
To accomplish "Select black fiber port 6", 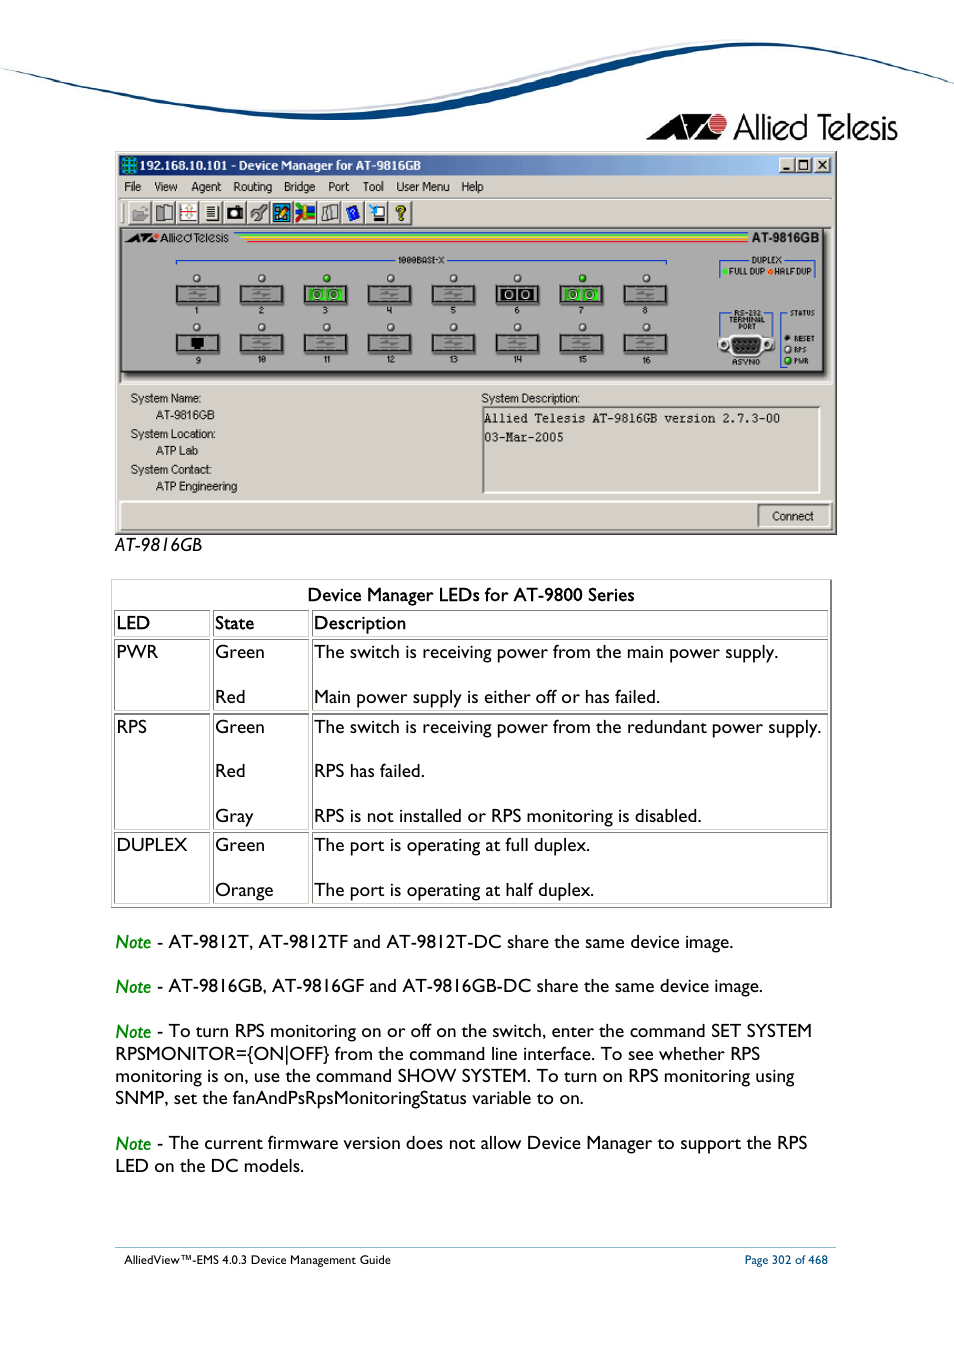I will click(x=517, y=294).
